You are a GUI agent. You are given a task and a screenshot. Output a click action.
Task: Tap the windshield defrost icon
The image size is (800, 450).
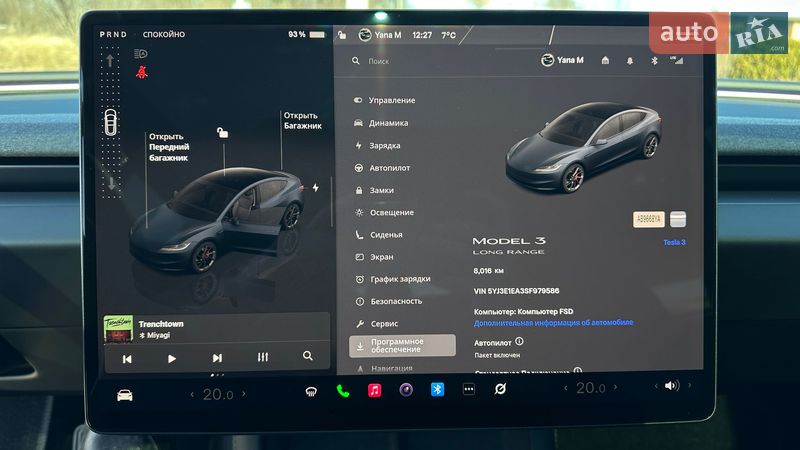pyautogui.click(x=311, y=392)
